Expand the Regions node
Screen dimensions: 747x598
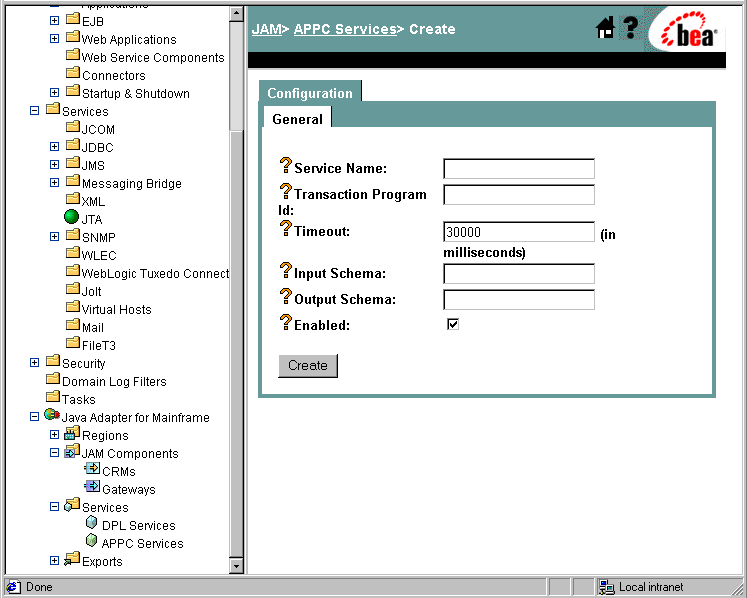(x=54, y=435)
